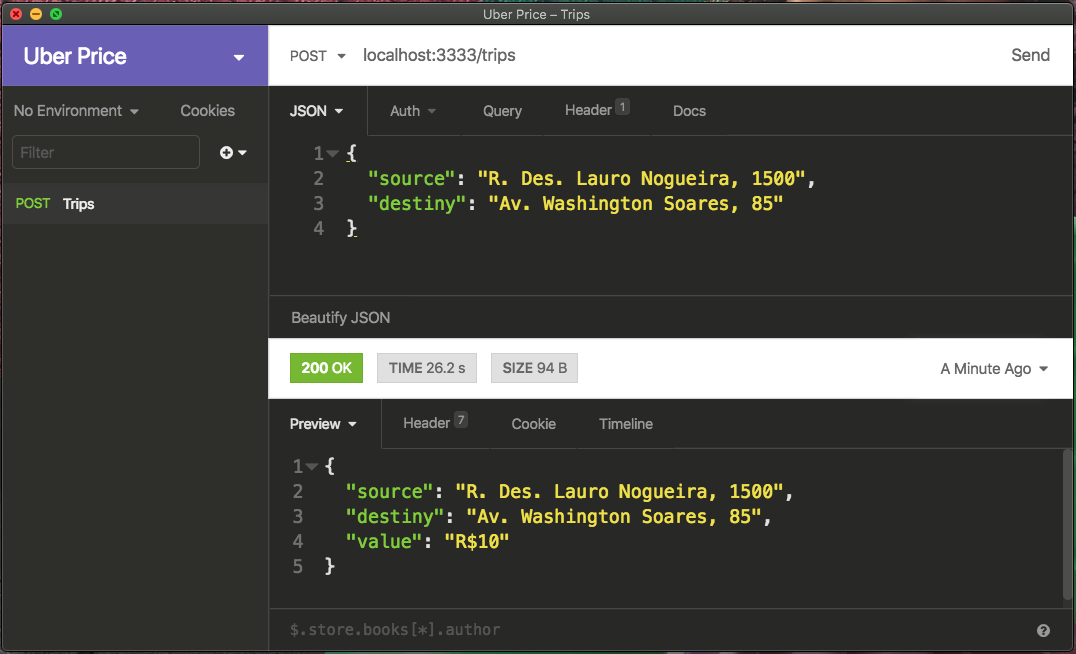Image resolution: width=1076 pixels, height=654 pixels.
Task: Open the No Environment dropdown
Action: (x=76, y=110)
